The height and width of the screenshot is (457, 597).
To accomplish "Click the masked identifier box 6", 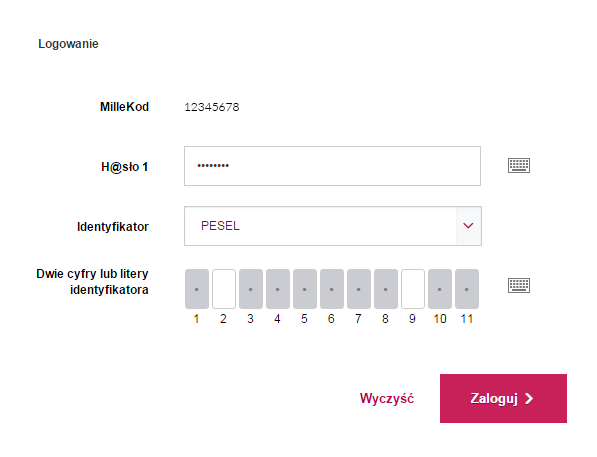I will point(332,289).
